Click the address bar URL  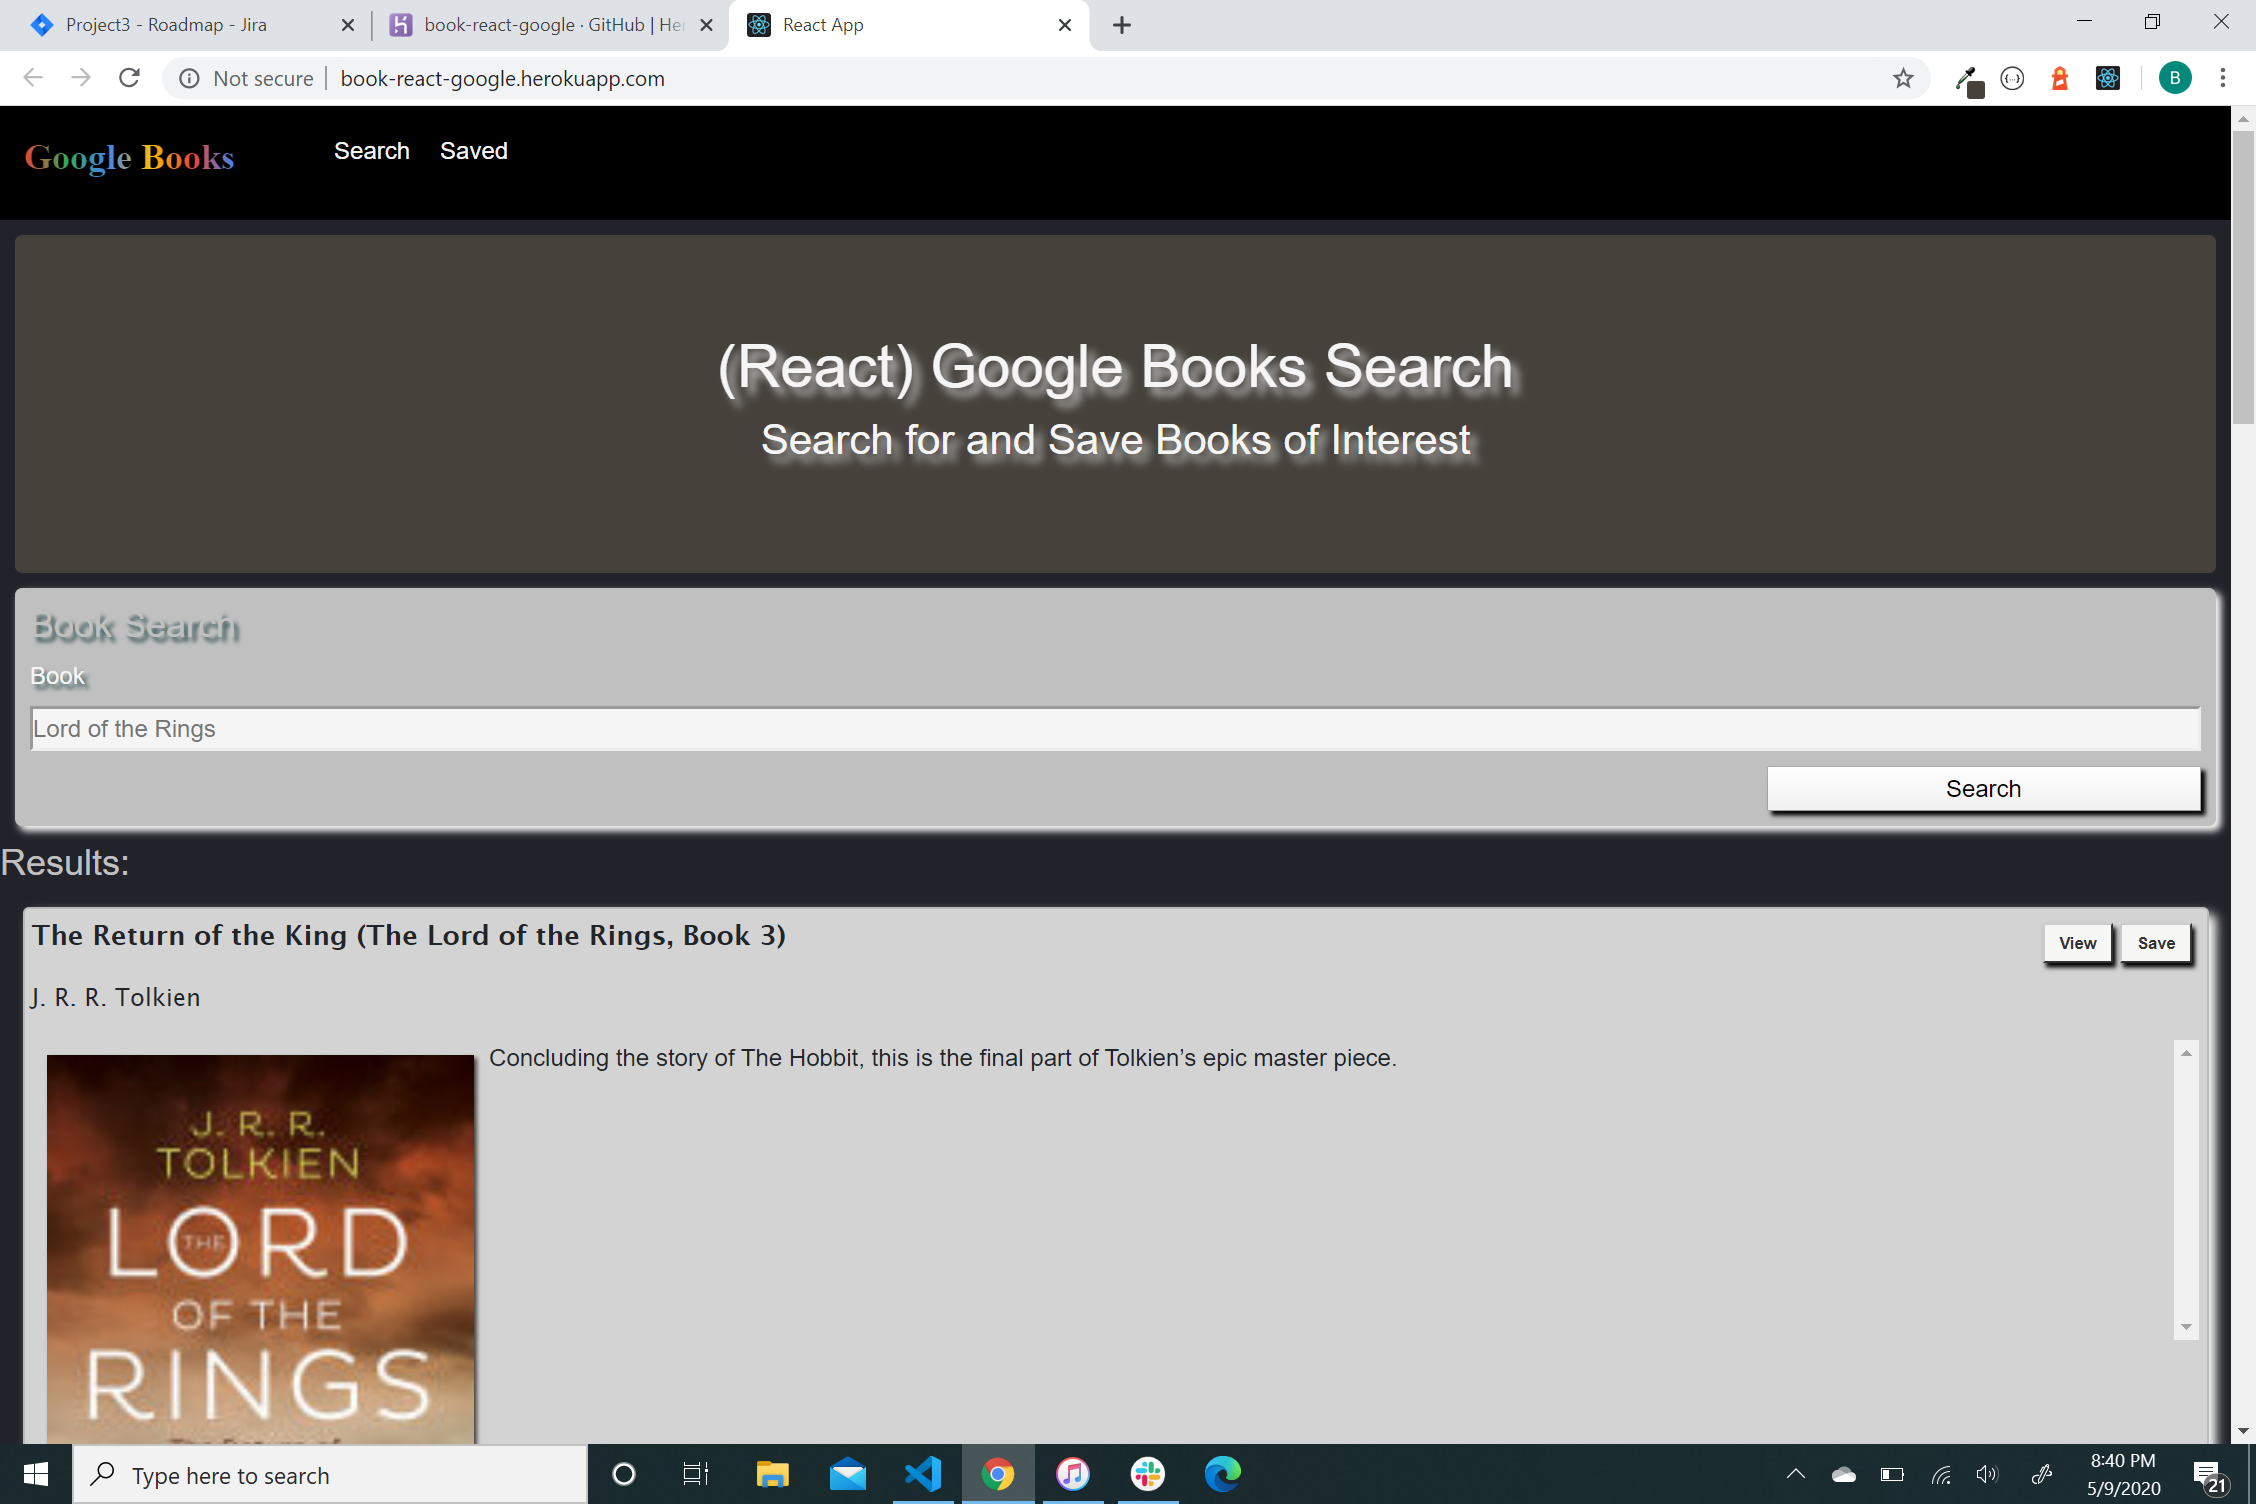pyautogui.click(x=502, y=78)
